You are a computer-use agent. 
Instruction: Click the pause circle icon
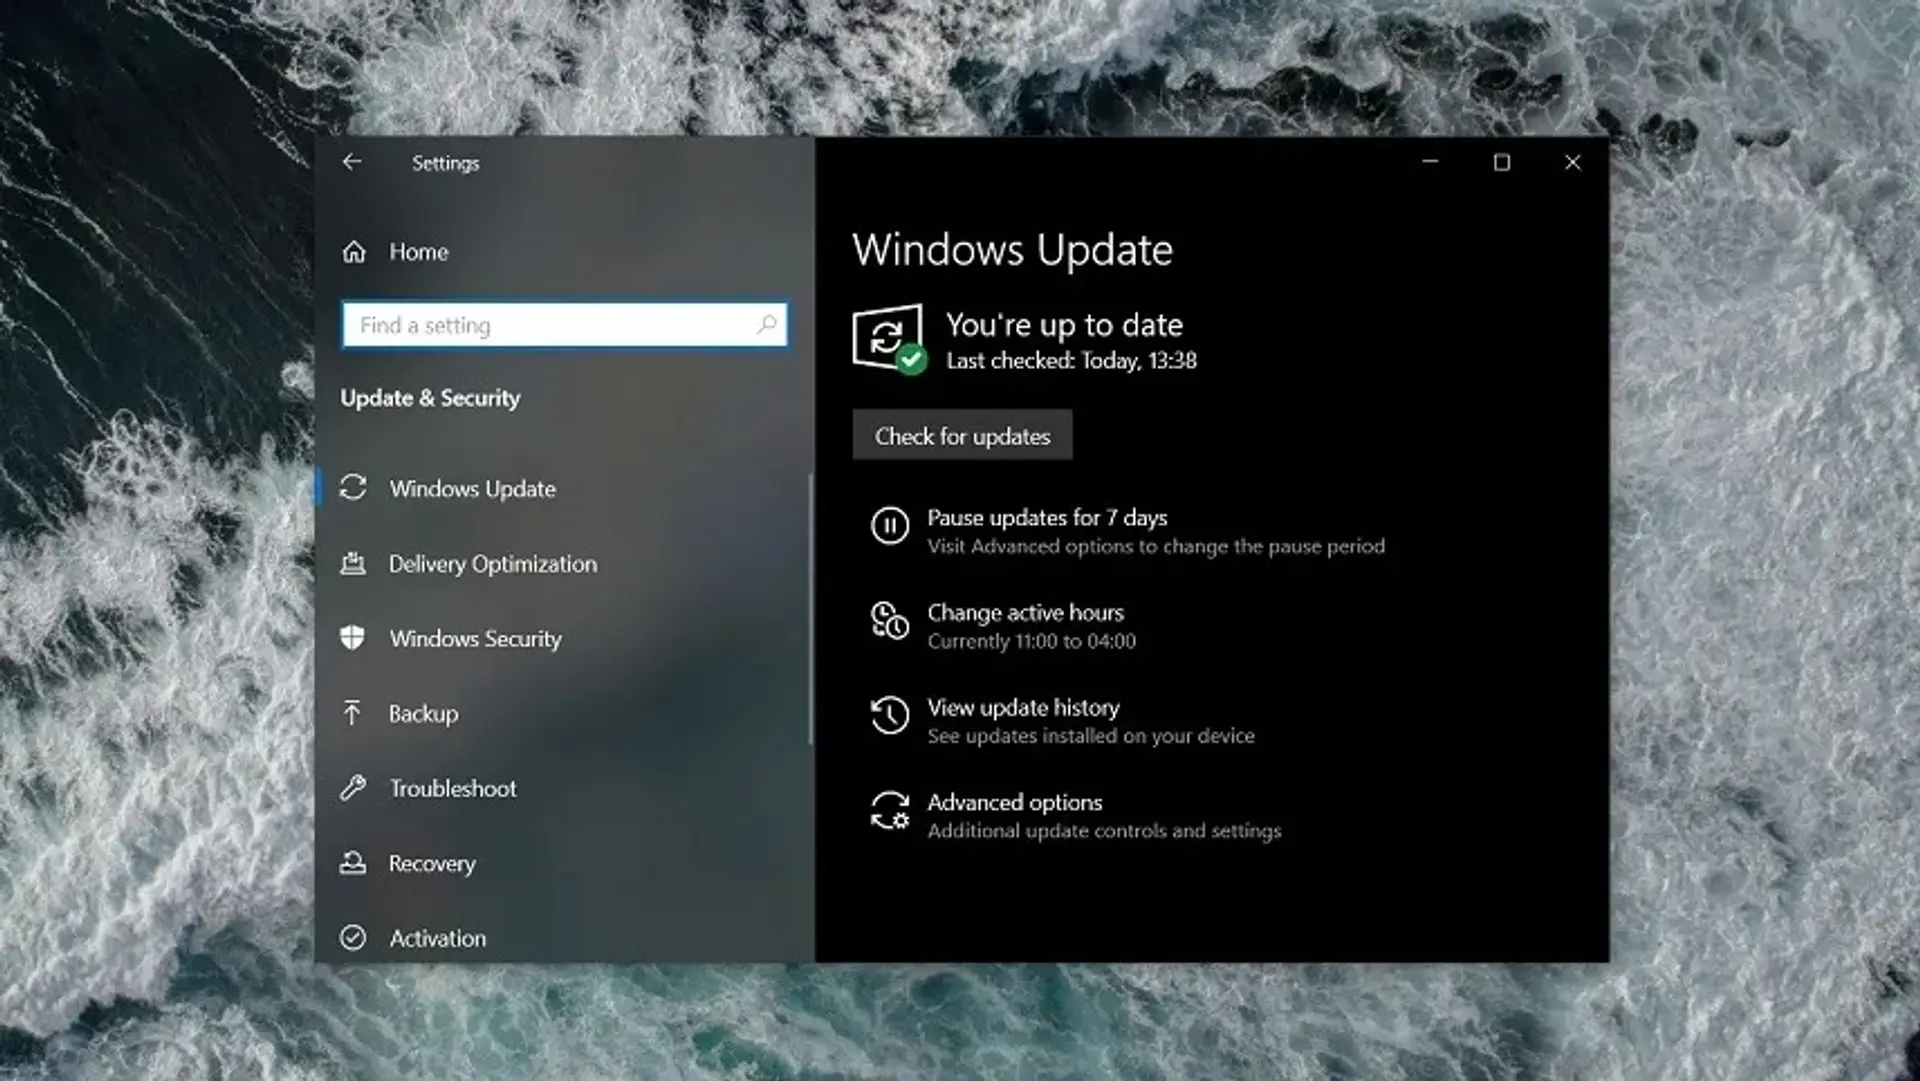[x=890, y=526]
